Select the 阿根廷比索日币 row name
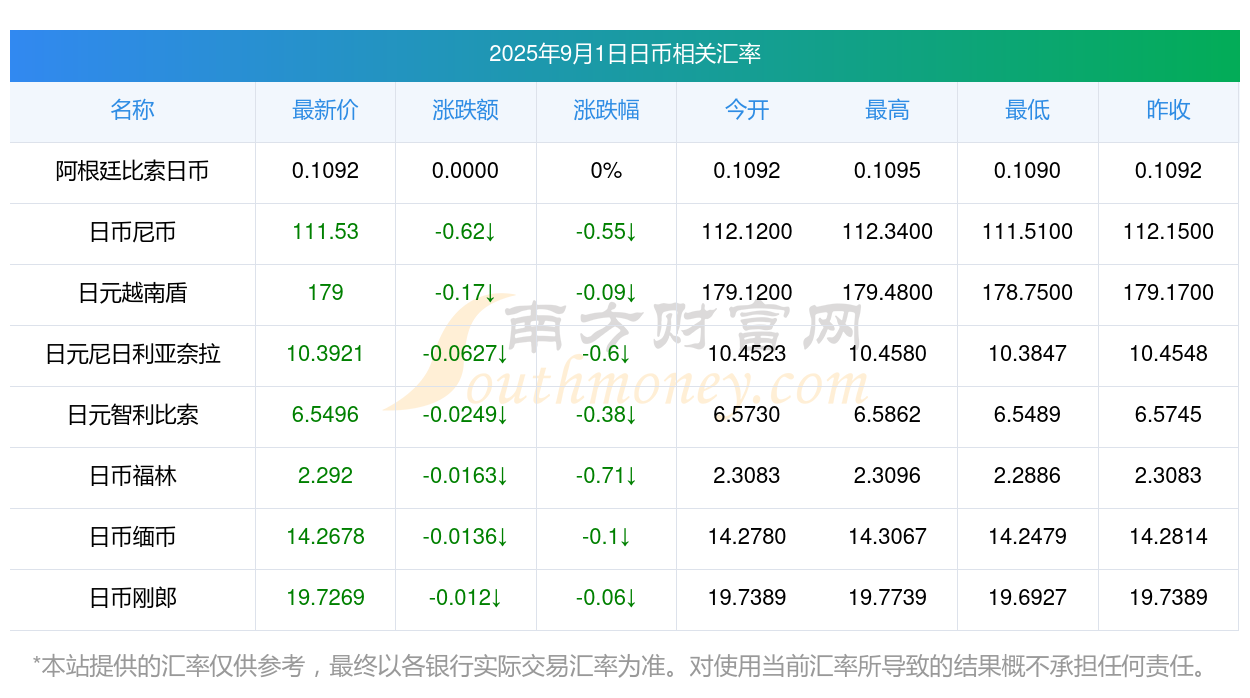 [132, 171]
